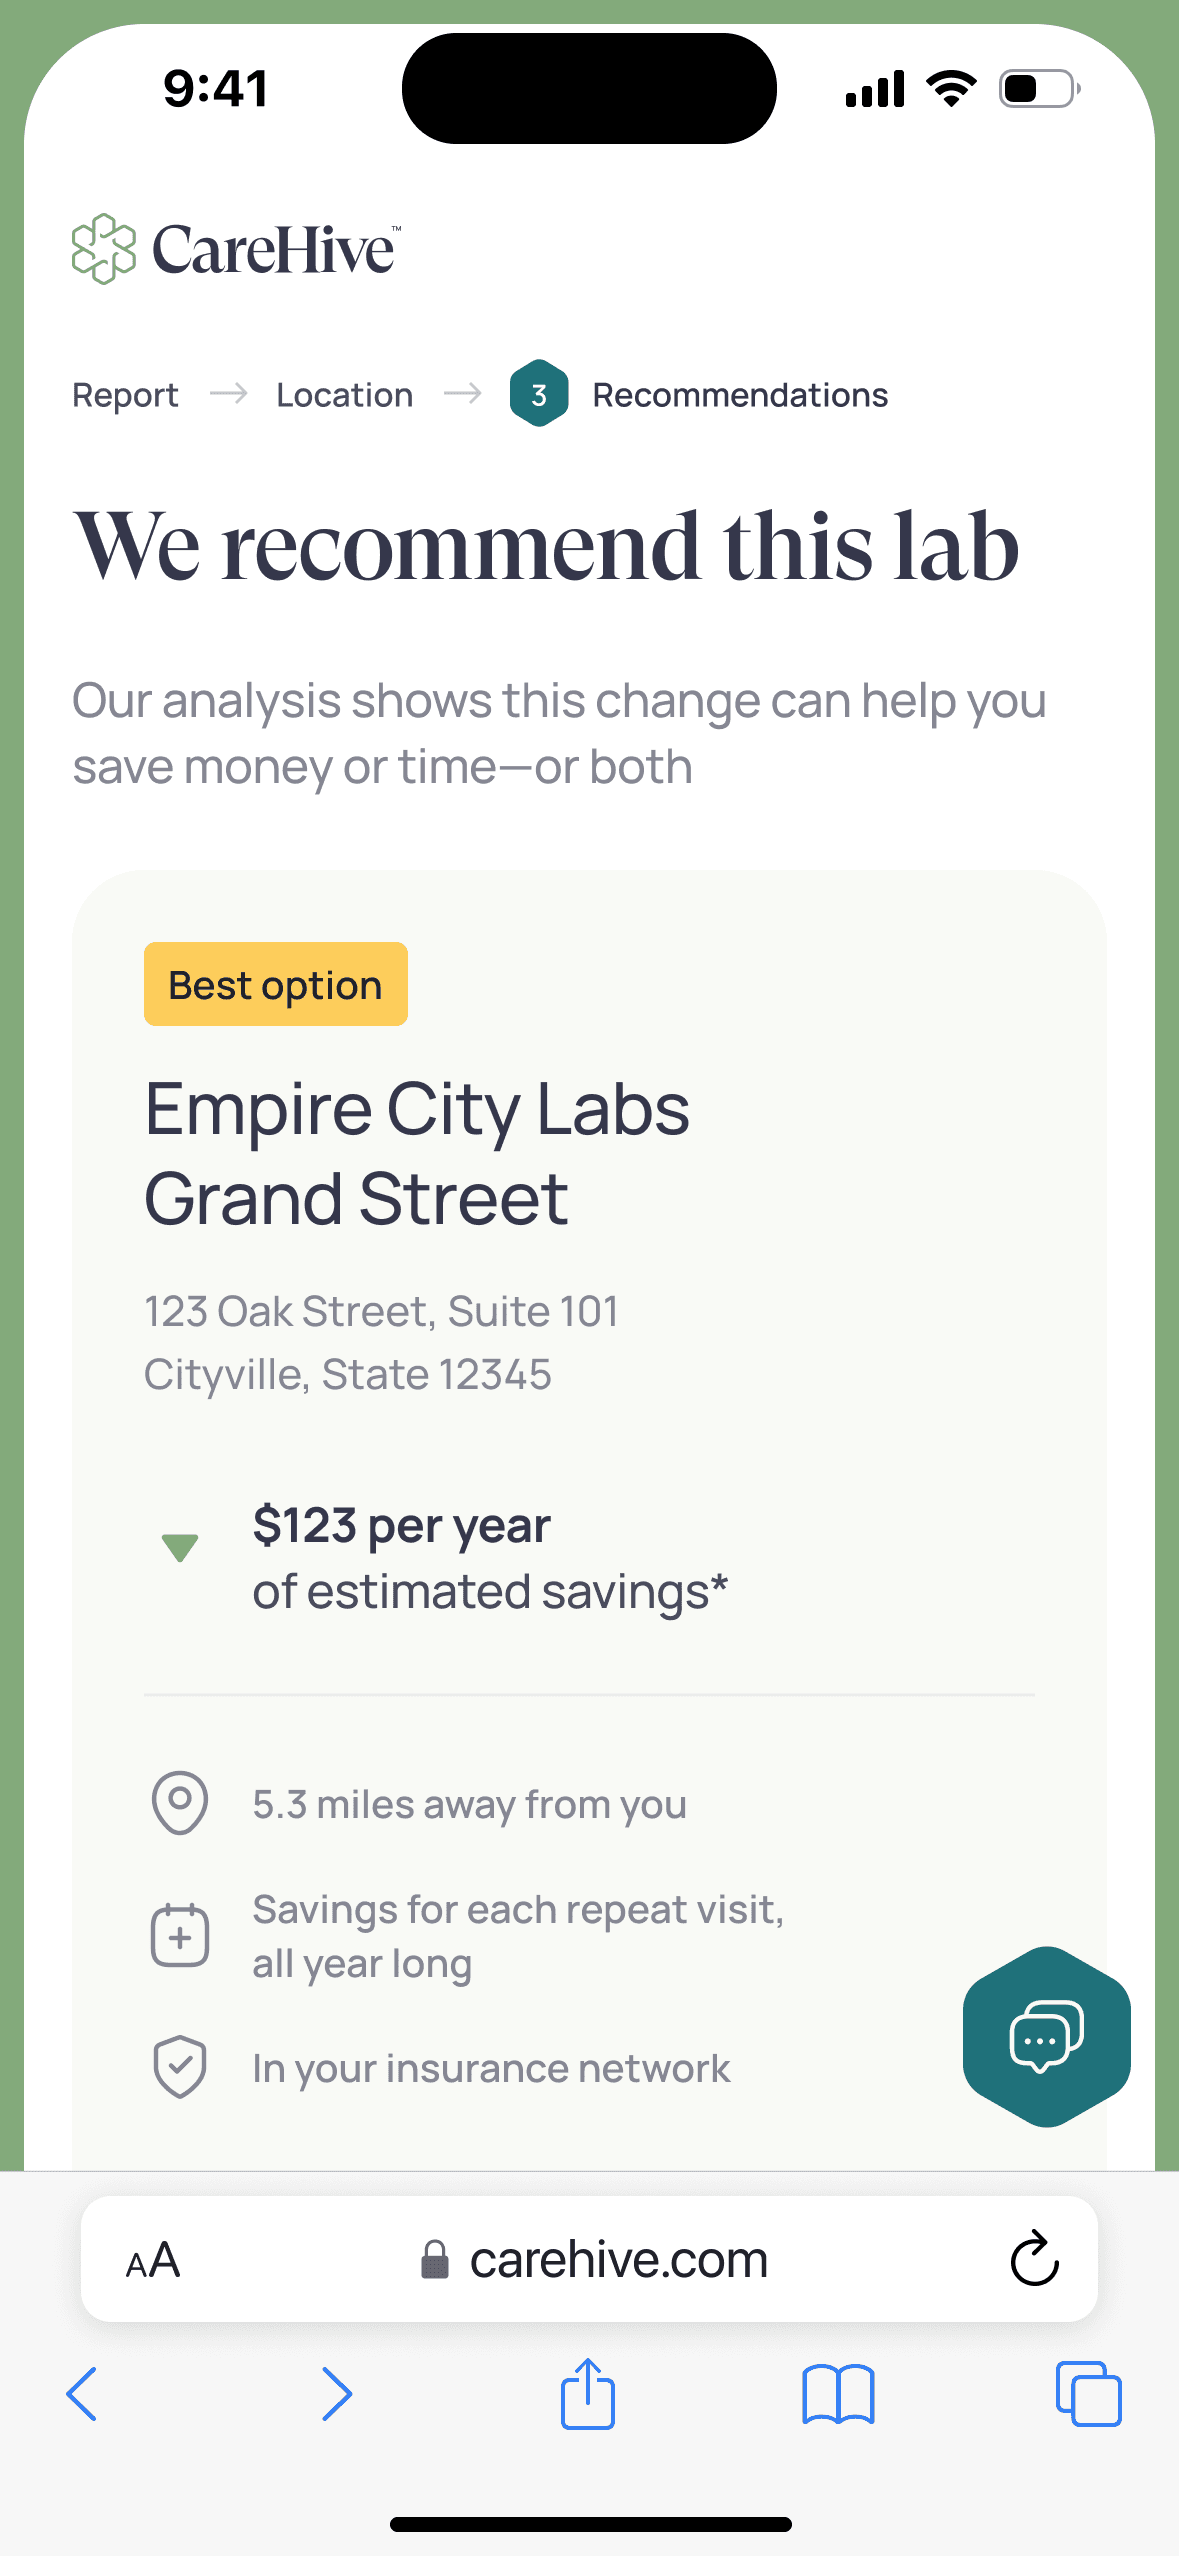The height and width of the screenshot is (2556, 1179).
Task: Go back to the Location step
Action: click(x=344, y=395)
